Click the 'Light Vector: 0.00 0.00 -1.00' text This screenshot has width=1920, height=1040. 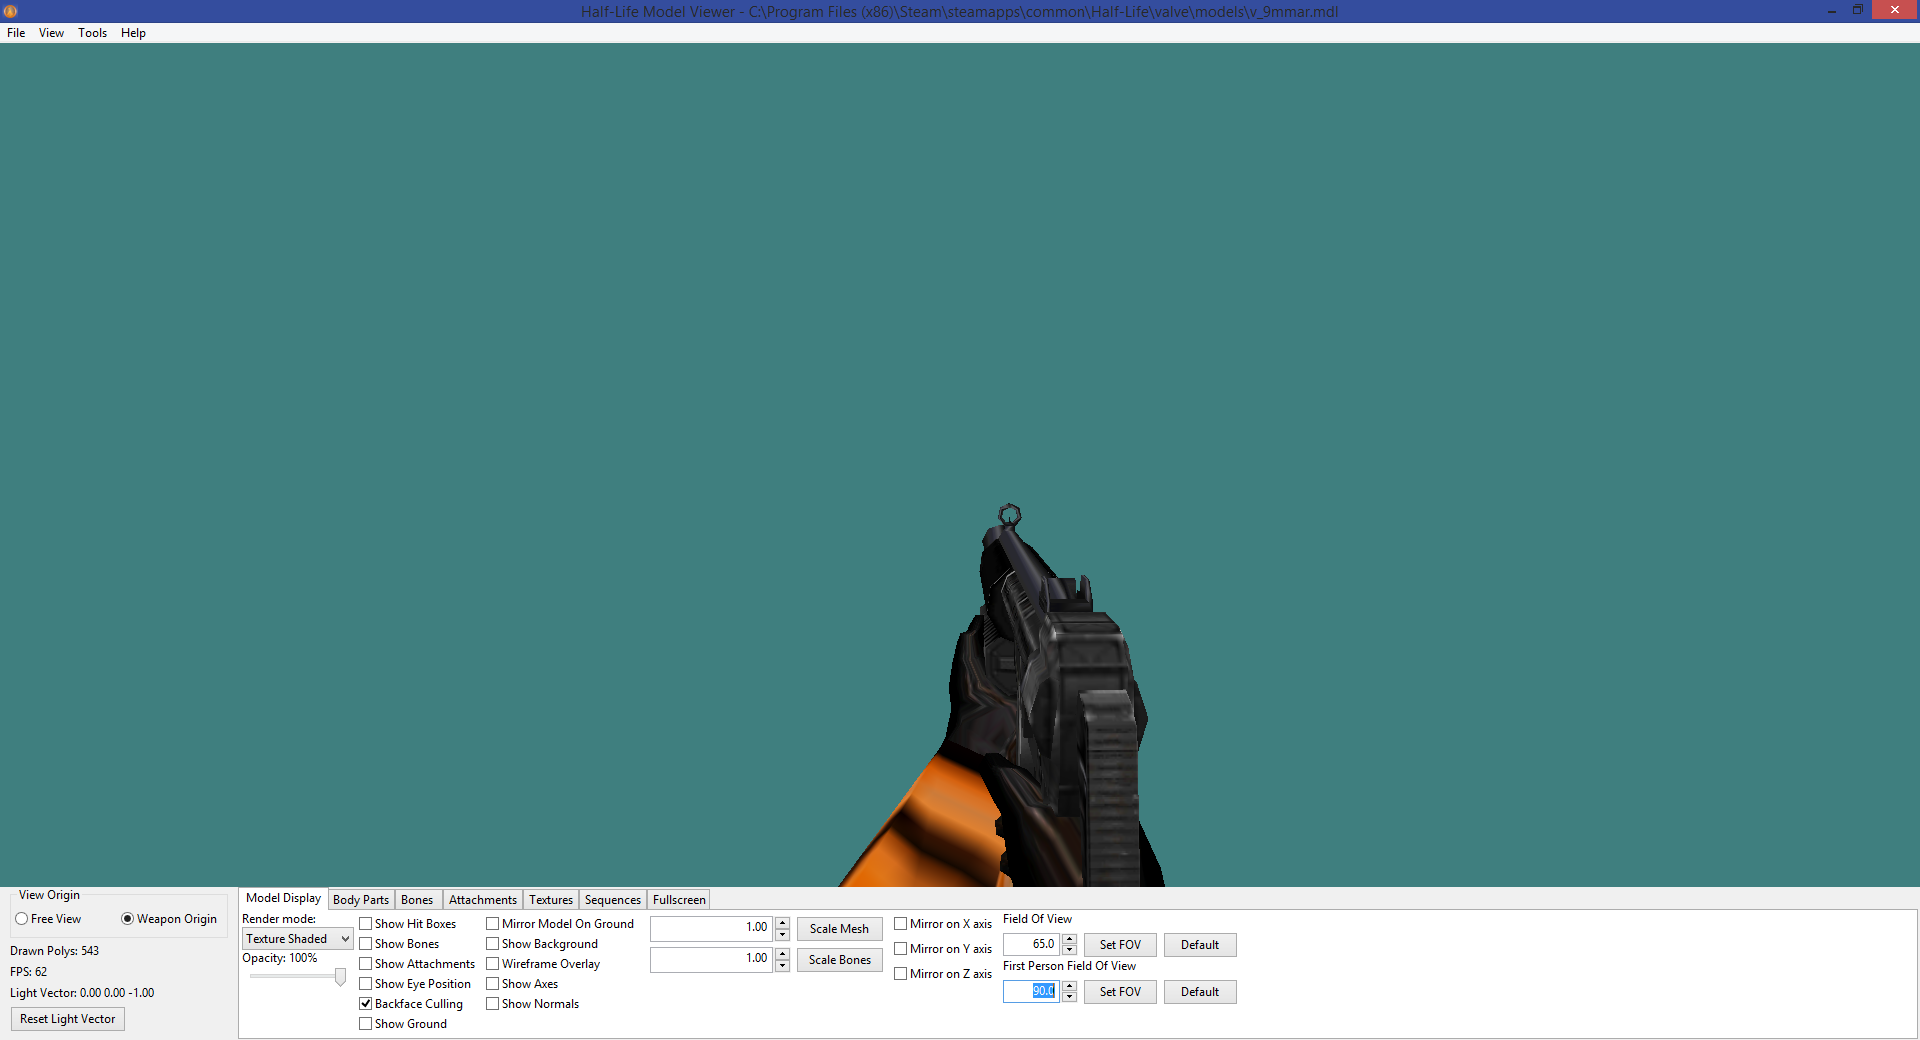click(x=82, y=993)
